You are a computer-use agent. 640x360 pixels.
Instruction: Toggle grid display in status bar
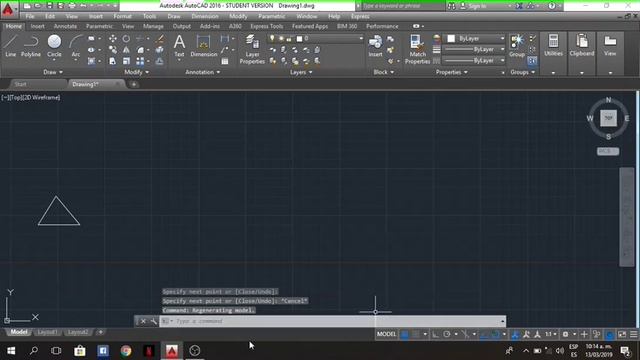pos(404,334)
